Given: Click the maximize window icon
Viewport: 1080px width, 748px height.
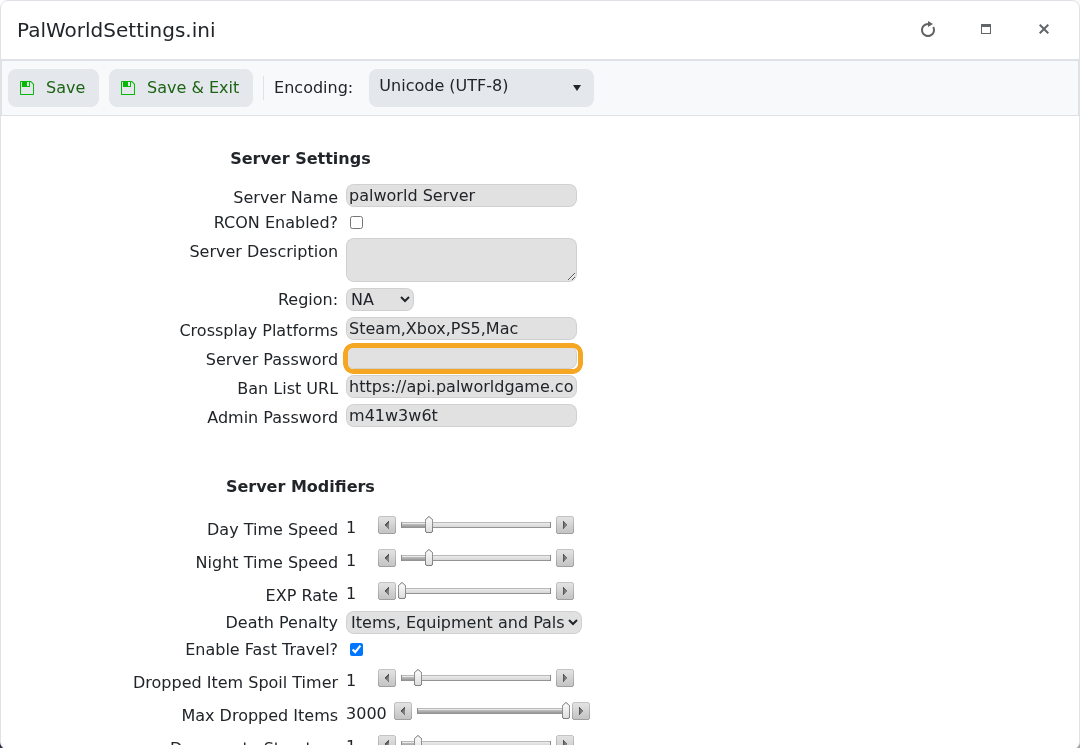Looking at the screenshot, I should (x=986, y=29).
